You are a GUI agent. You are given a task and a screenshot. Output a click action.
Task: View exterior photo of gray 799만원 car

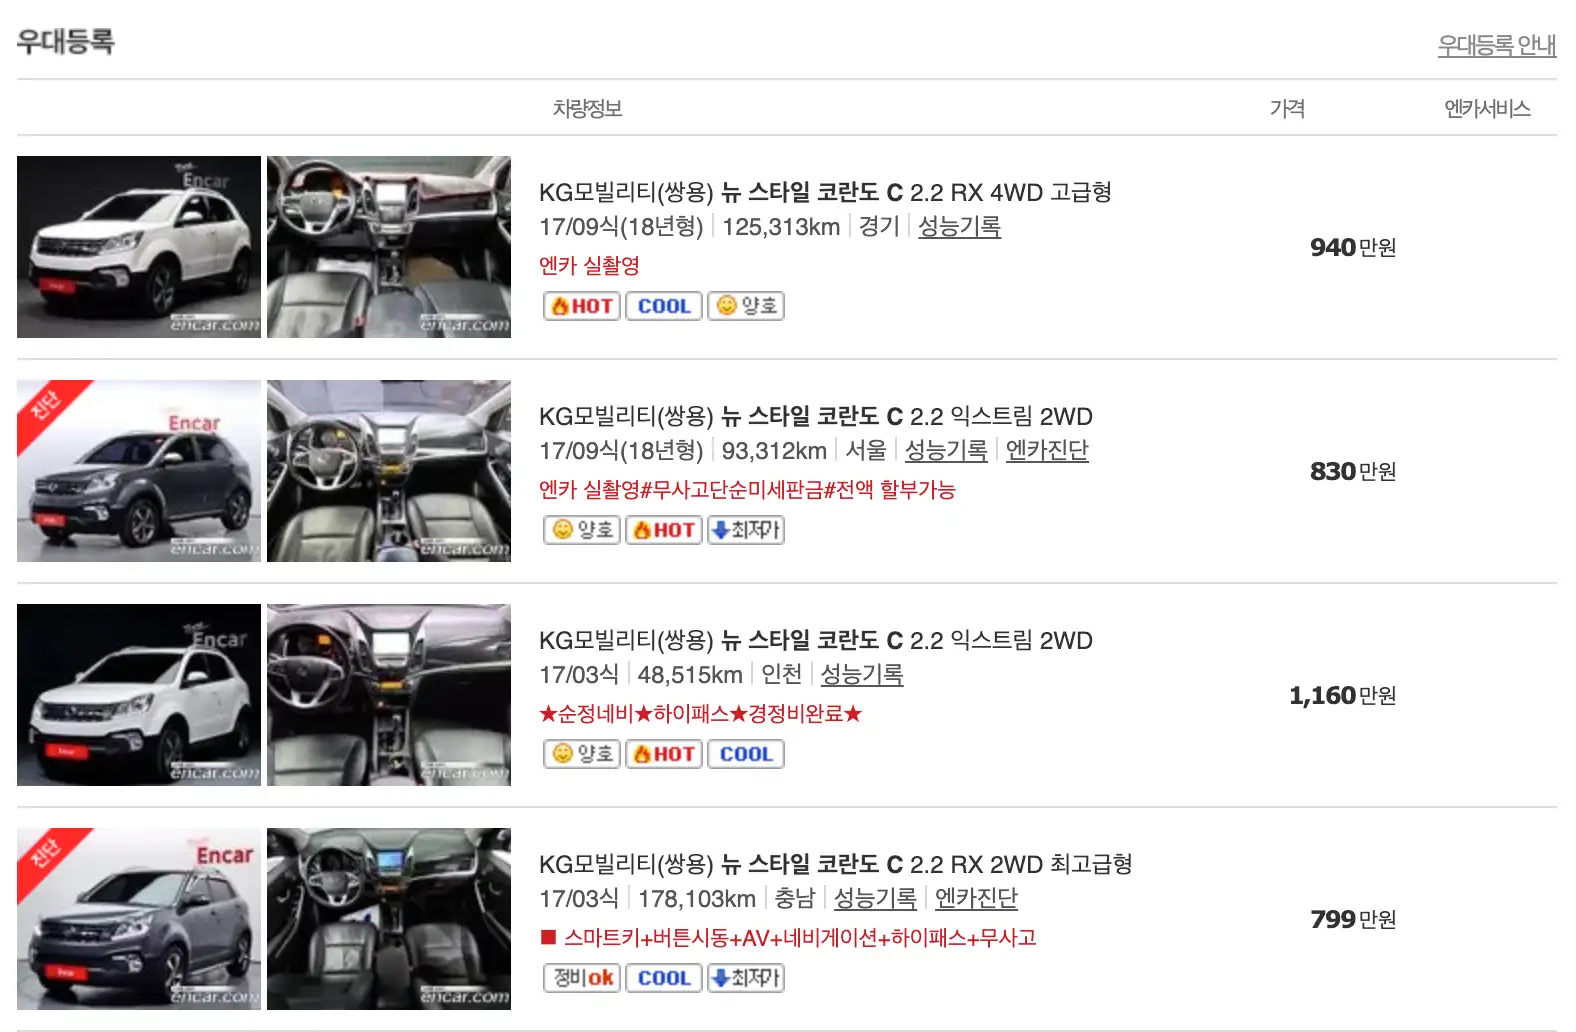pyautogui.click(x=139, y=919)
